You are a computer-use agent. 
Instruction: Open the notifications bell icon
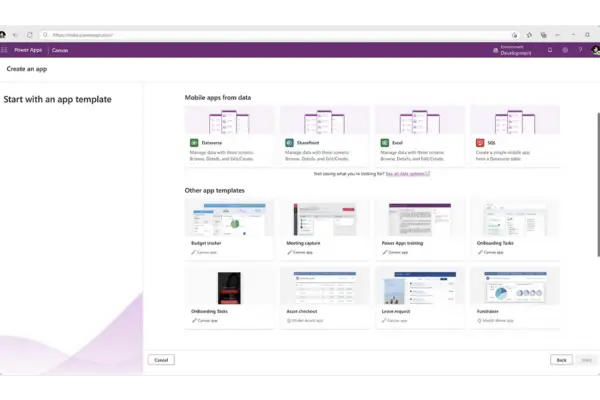[x=550, y=50]
